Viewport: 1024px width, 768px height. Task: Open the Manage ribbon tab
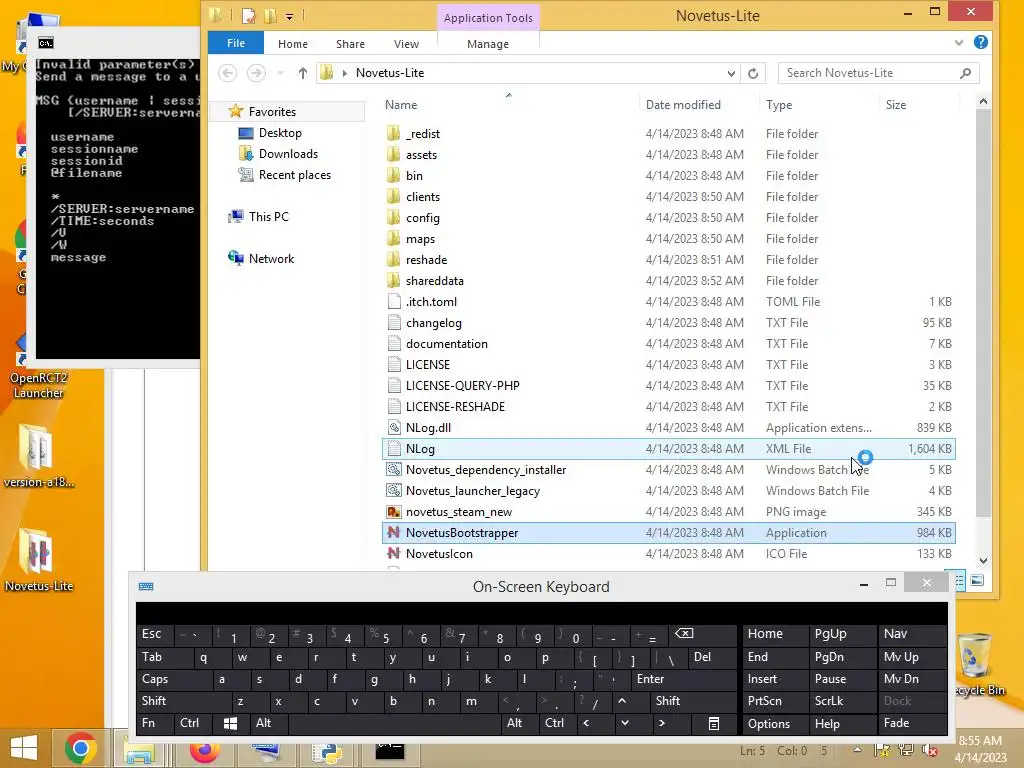(488, 44)
